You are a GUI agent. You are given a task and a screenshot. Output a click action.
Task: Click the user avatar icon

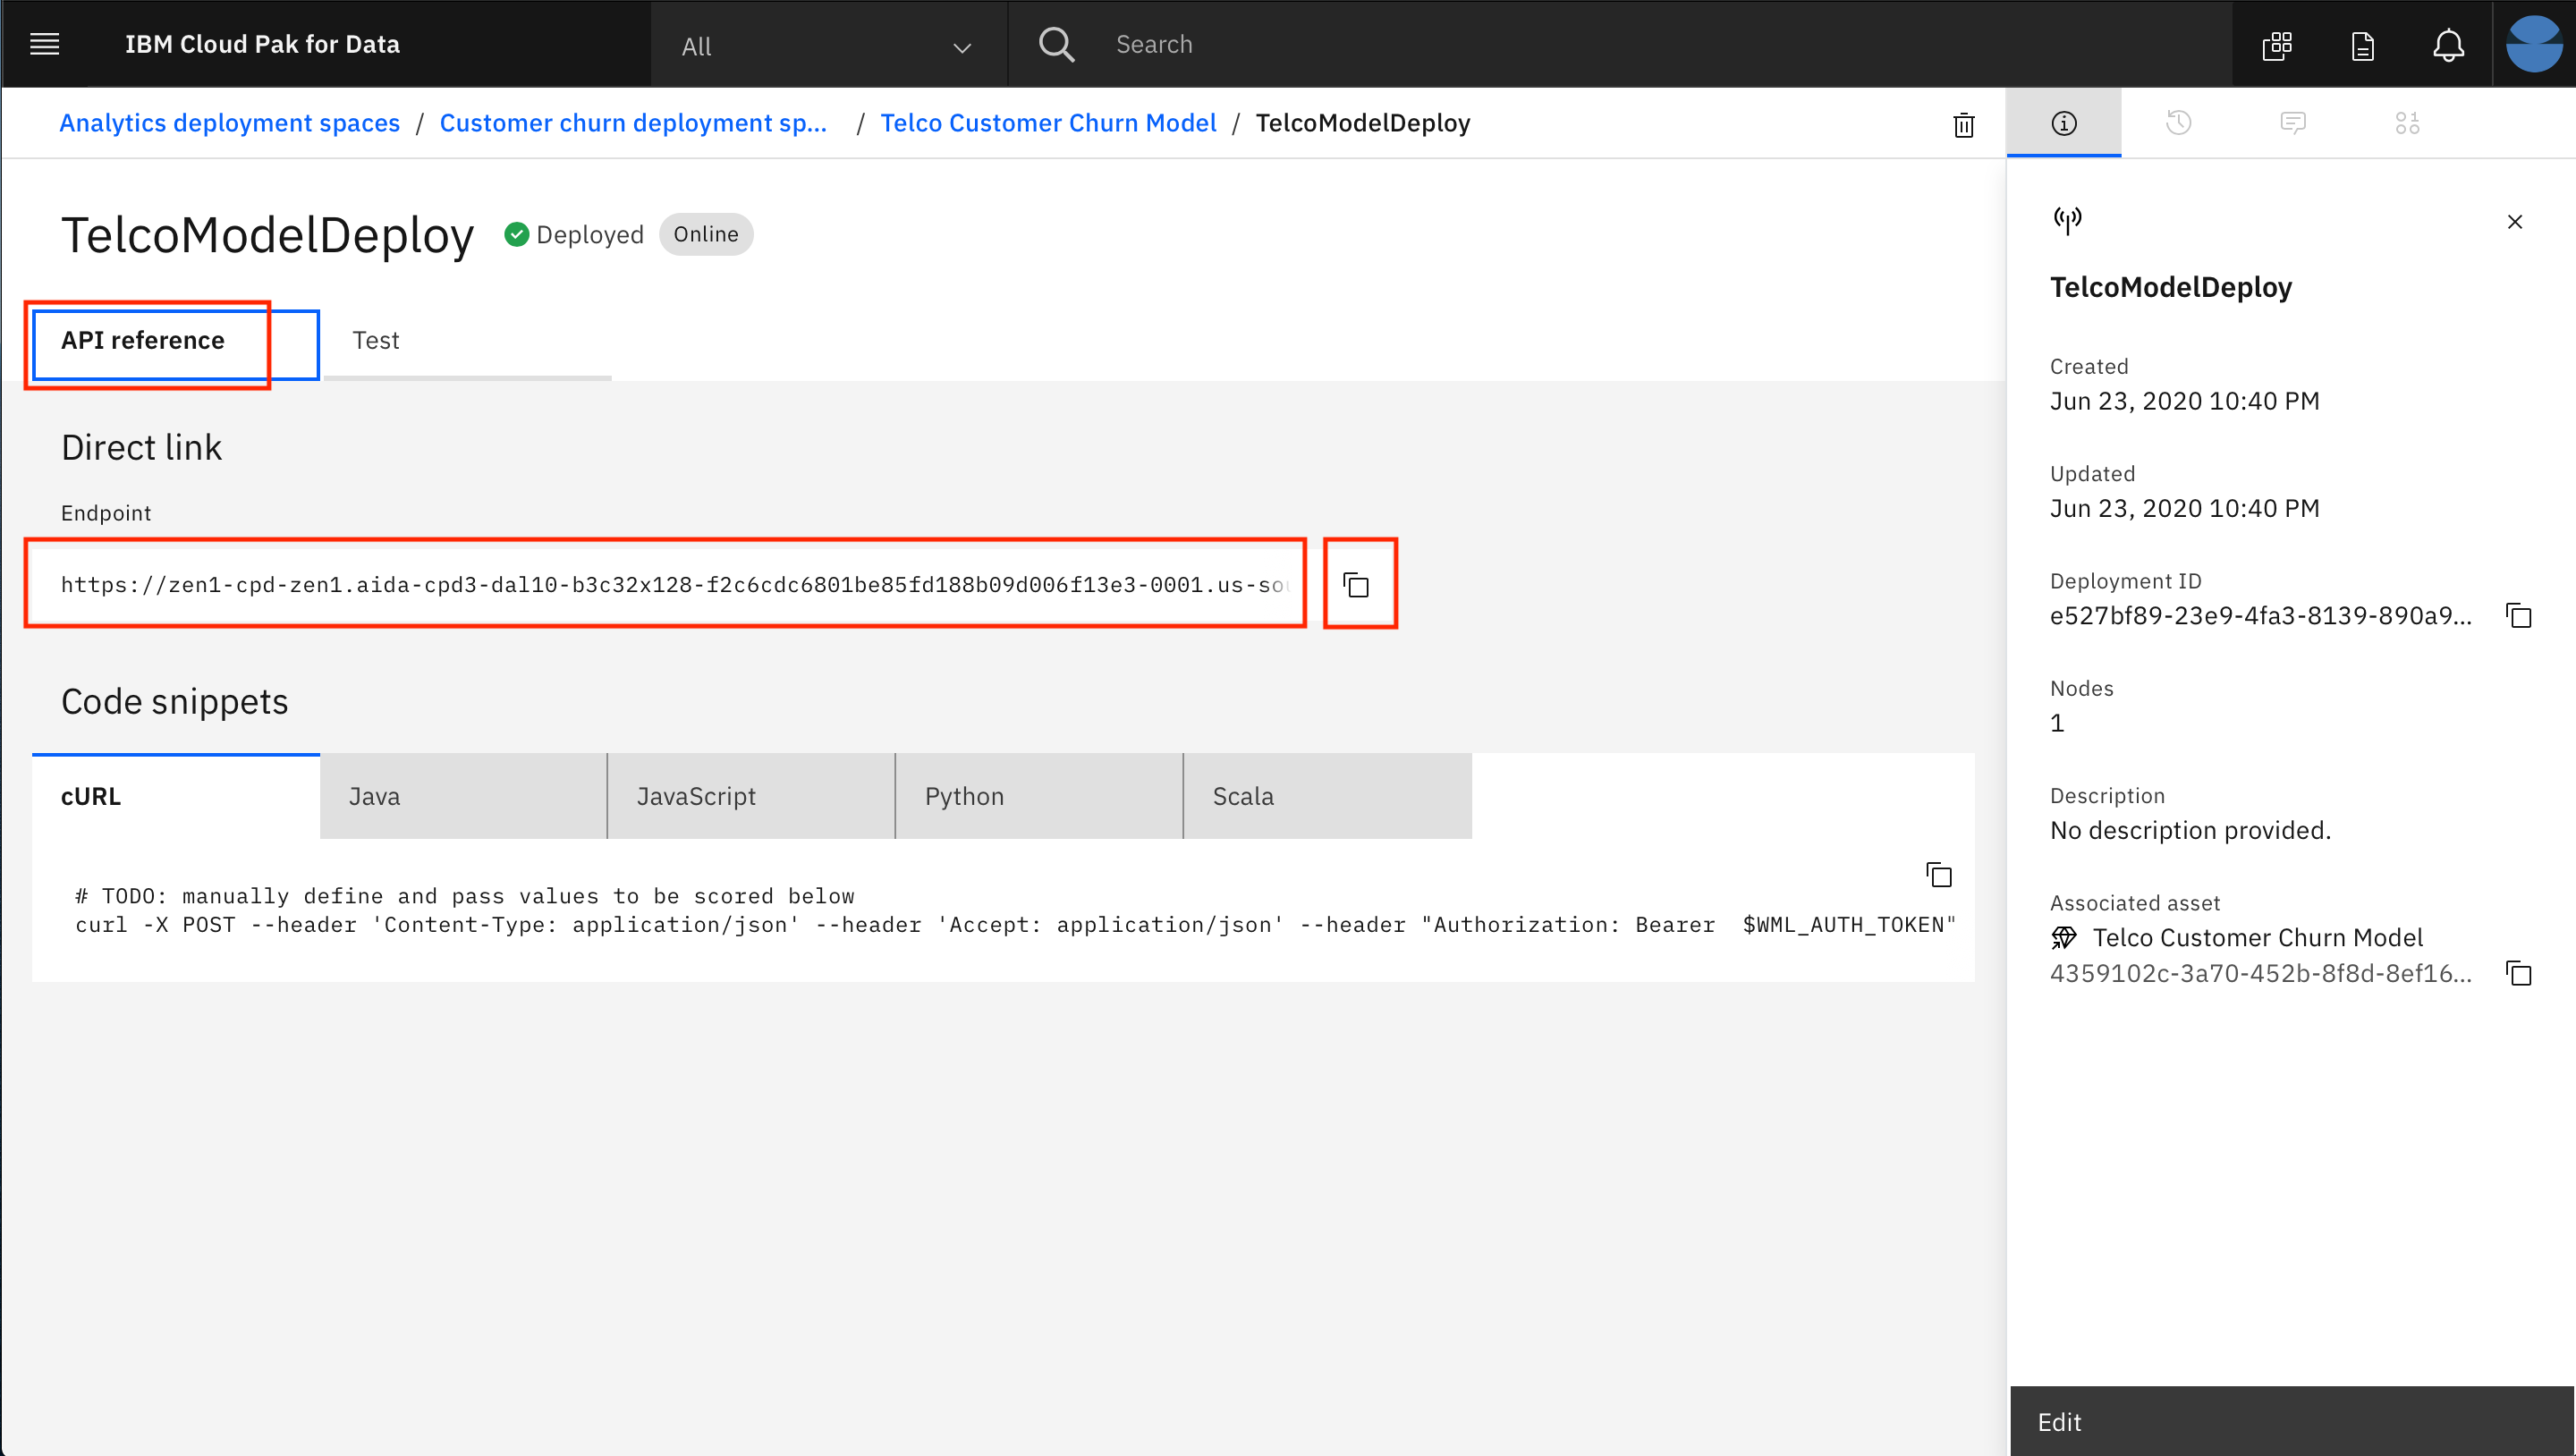coord(2533,44)
